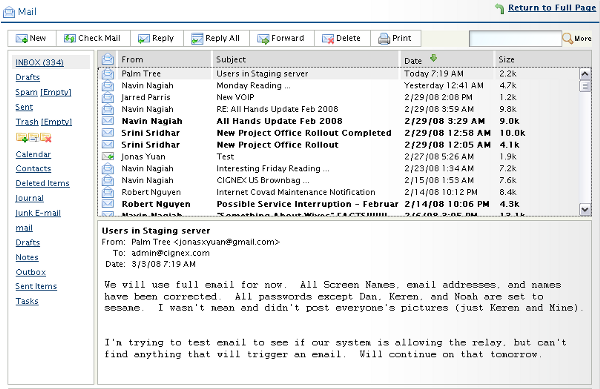Open the INBOX (334) folder
This screenshot has width=600, height=389.
pos(39,62)
